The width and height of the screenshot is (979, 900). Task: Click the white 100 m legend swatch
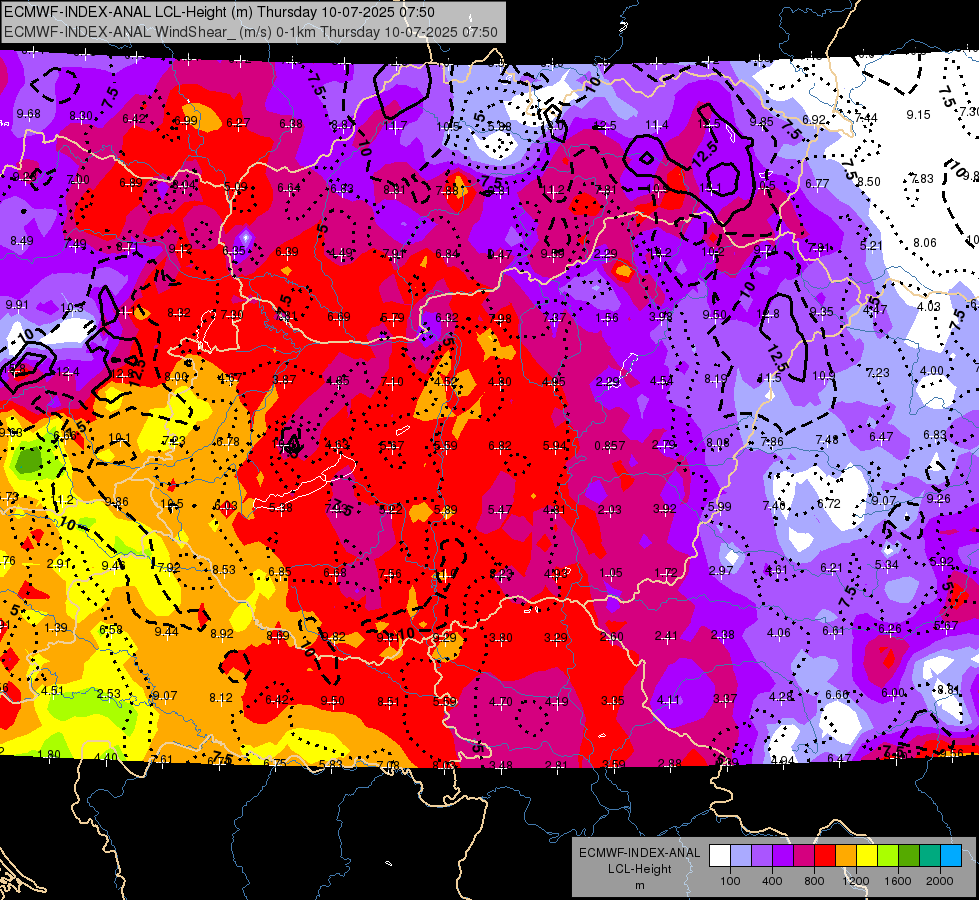click(x=719, y=856)
